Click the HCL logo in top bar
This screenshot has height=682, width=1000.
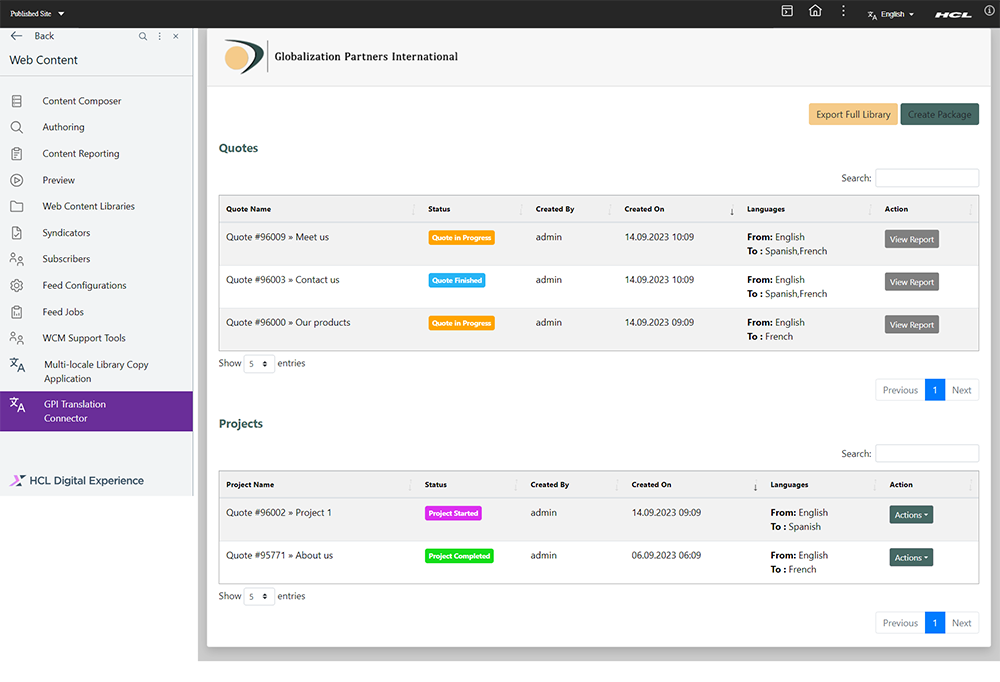coord(953,14)
